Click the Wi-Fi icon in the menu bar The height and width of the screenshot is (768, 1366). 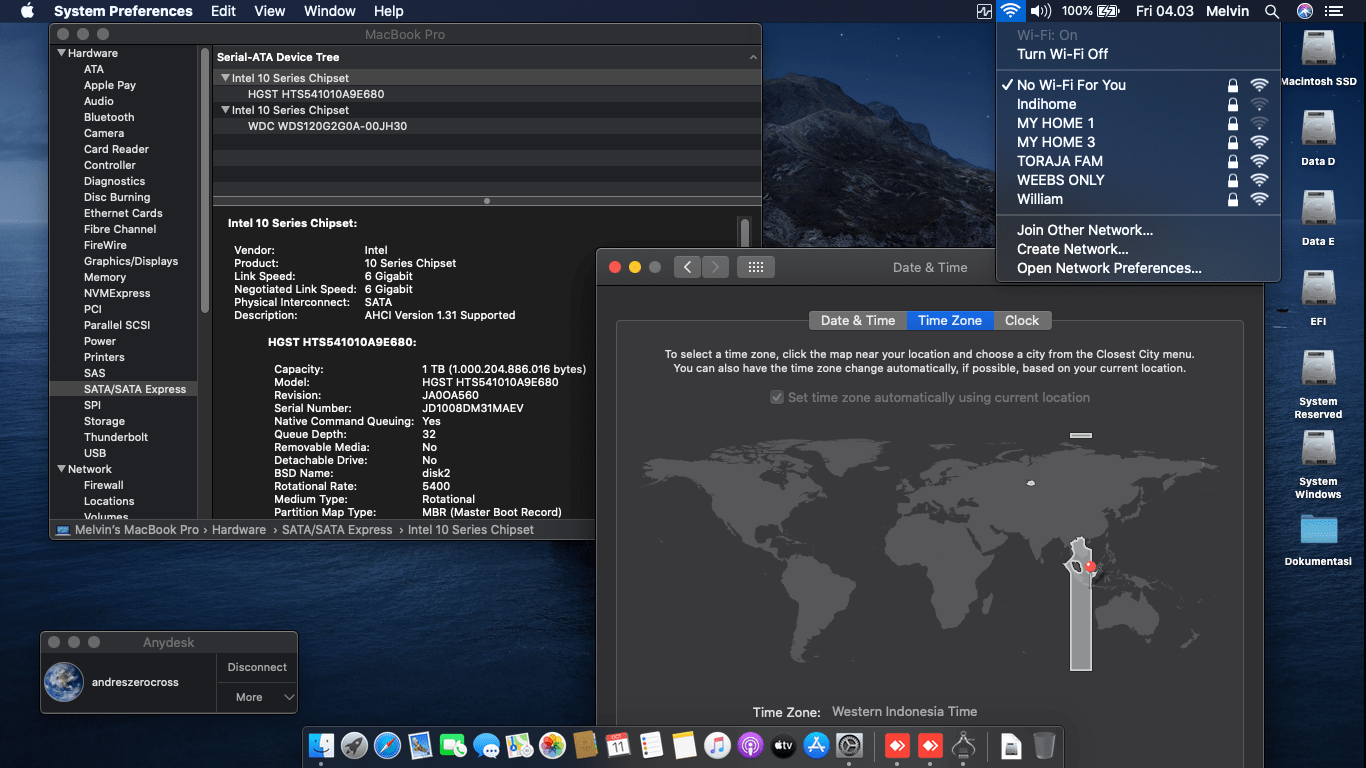[x=1011, y=11]
